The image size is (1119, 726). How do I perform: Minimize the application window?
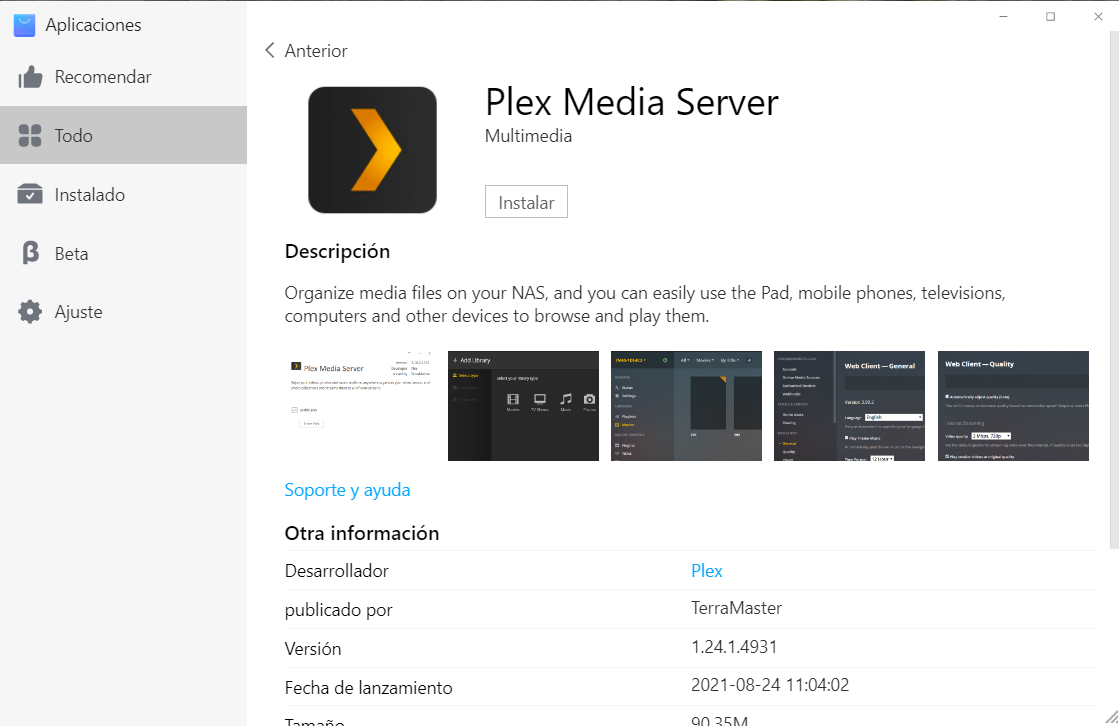tap(1003, 16)
